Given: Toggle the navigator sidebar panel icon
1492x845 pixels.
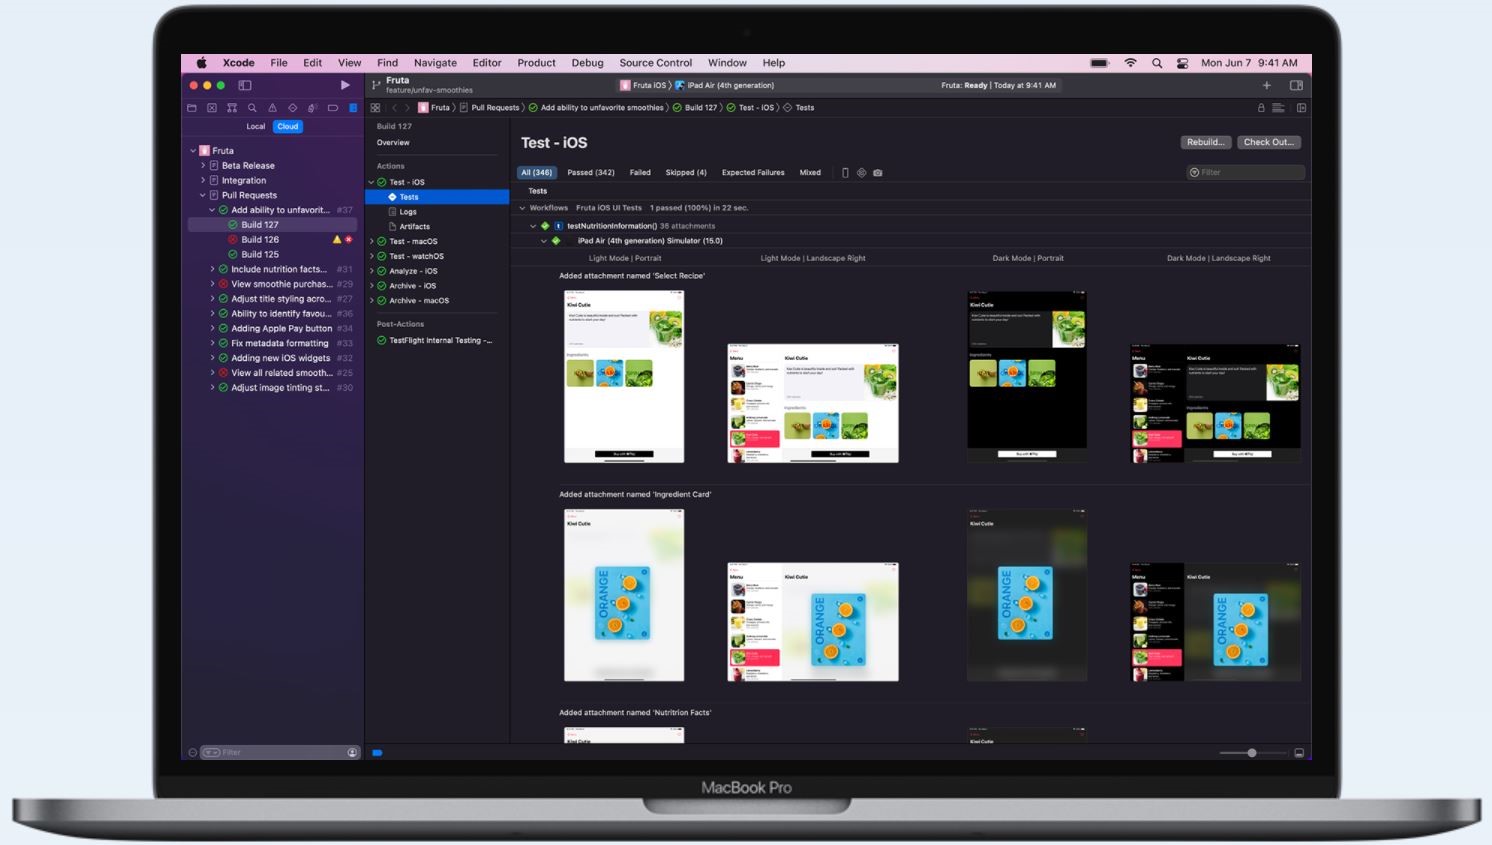Looking at the screenshot, I should 245,85.
